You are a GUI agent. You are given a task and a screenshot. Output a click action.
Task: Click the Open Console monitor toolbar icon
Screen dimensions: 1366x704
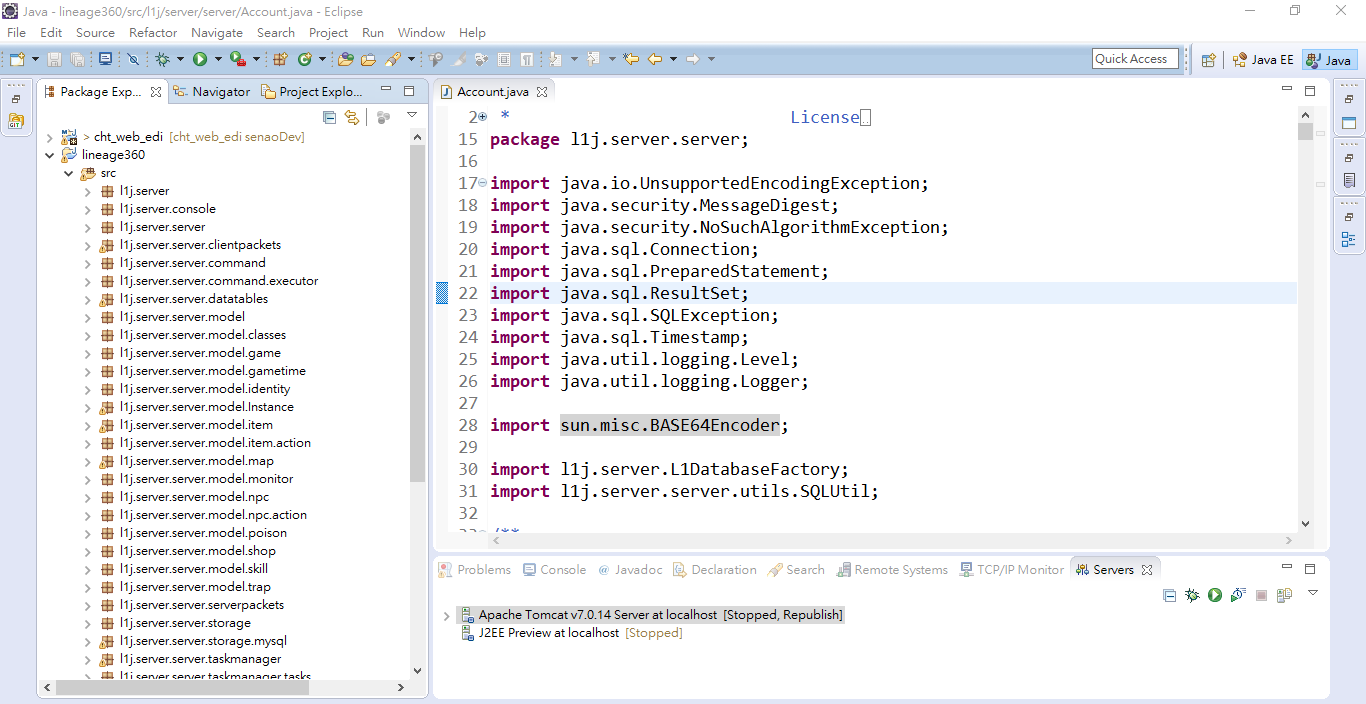pos(105,59)
